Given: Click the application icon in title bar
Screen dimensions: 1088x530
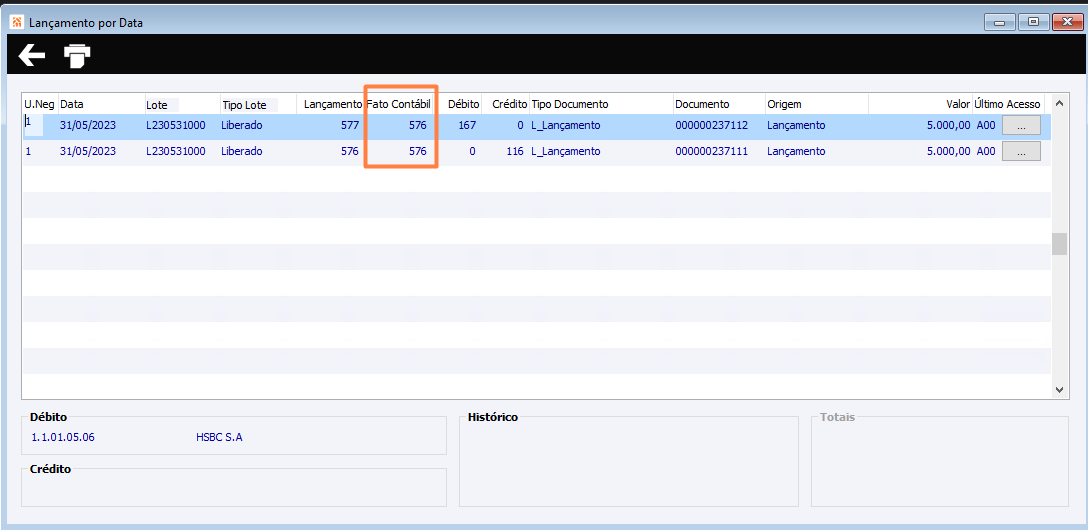Looking at the screenshot, I should (17, 22).
